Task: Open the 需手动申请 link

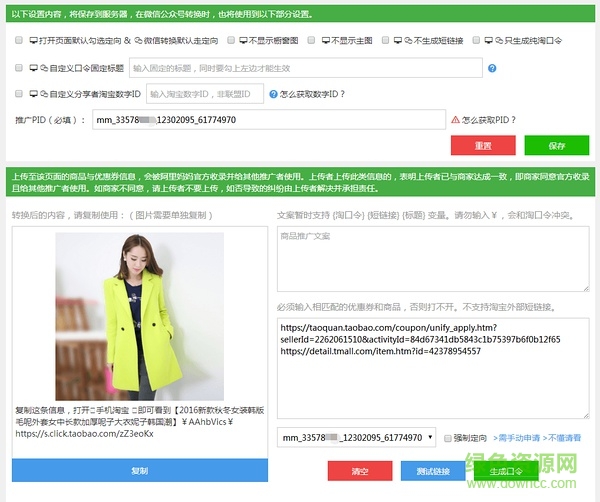Action: click(x=517, y=438)
